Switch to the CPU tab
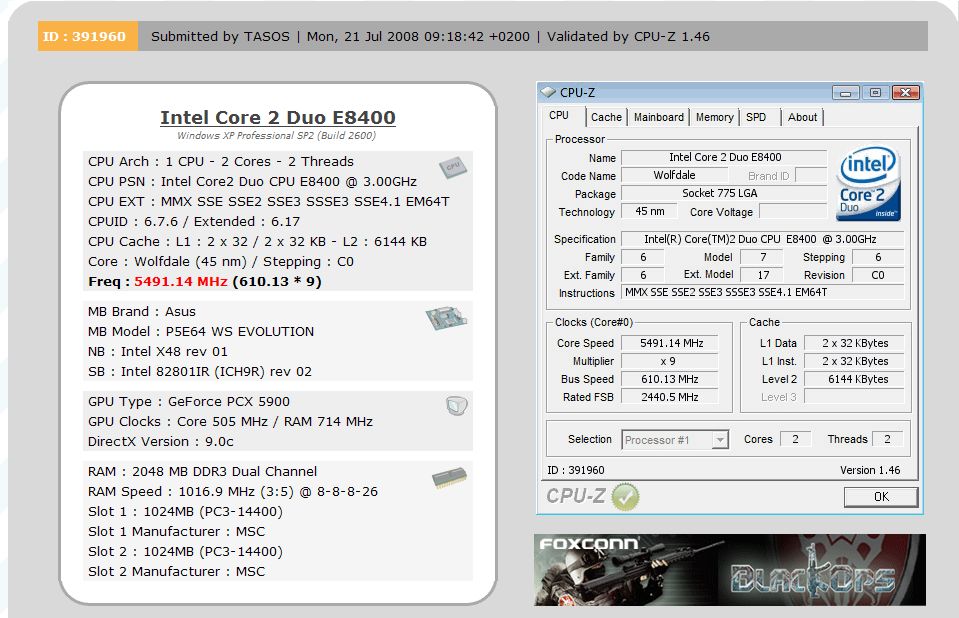Viewport: 959px width, 618px height. click(559, 116)
